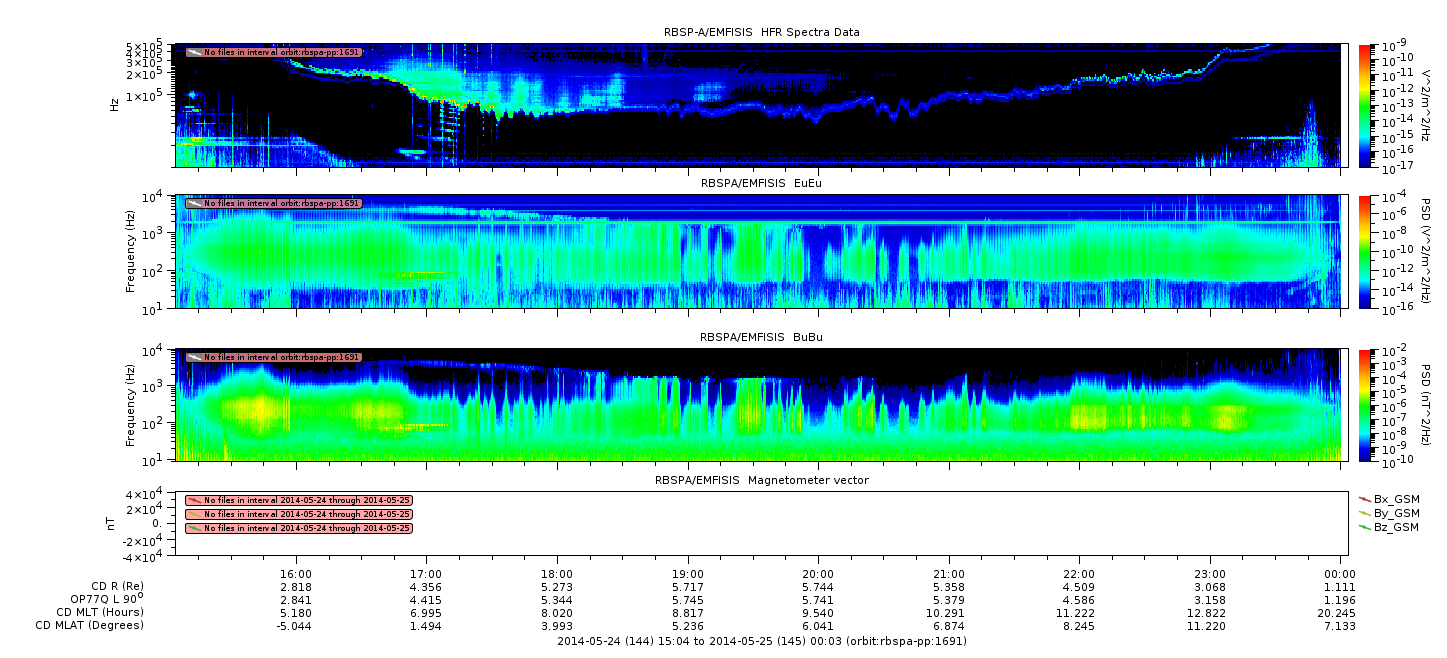The height and width of the screenshot is (658, 1447).
Task: Click the EuEu PSD color scale bar
Action: pos(1365,250)
